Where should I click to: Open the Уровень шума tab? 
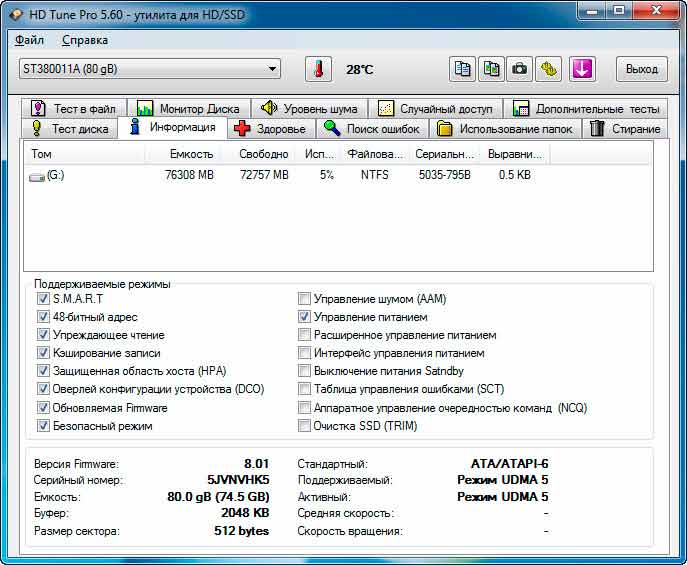(x=309, y=108)
